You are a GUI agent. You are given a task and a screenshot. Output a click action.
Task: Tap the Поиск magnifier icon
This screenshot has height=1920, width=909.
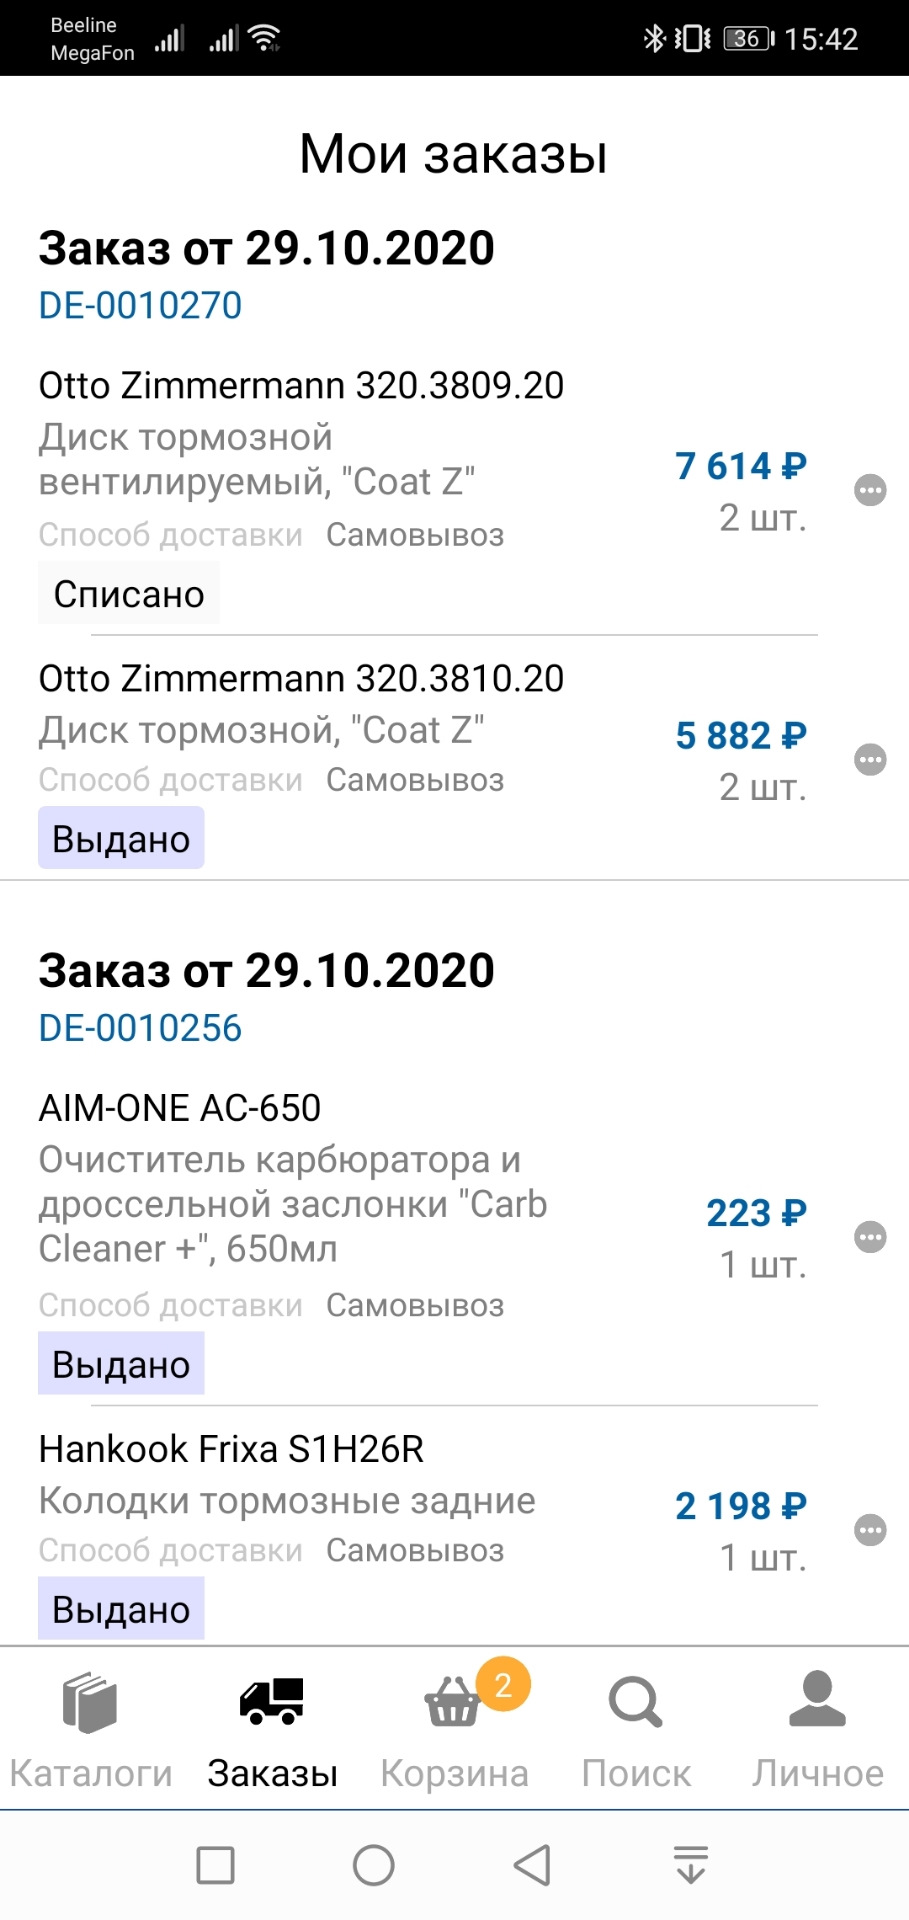(636, 1702)
